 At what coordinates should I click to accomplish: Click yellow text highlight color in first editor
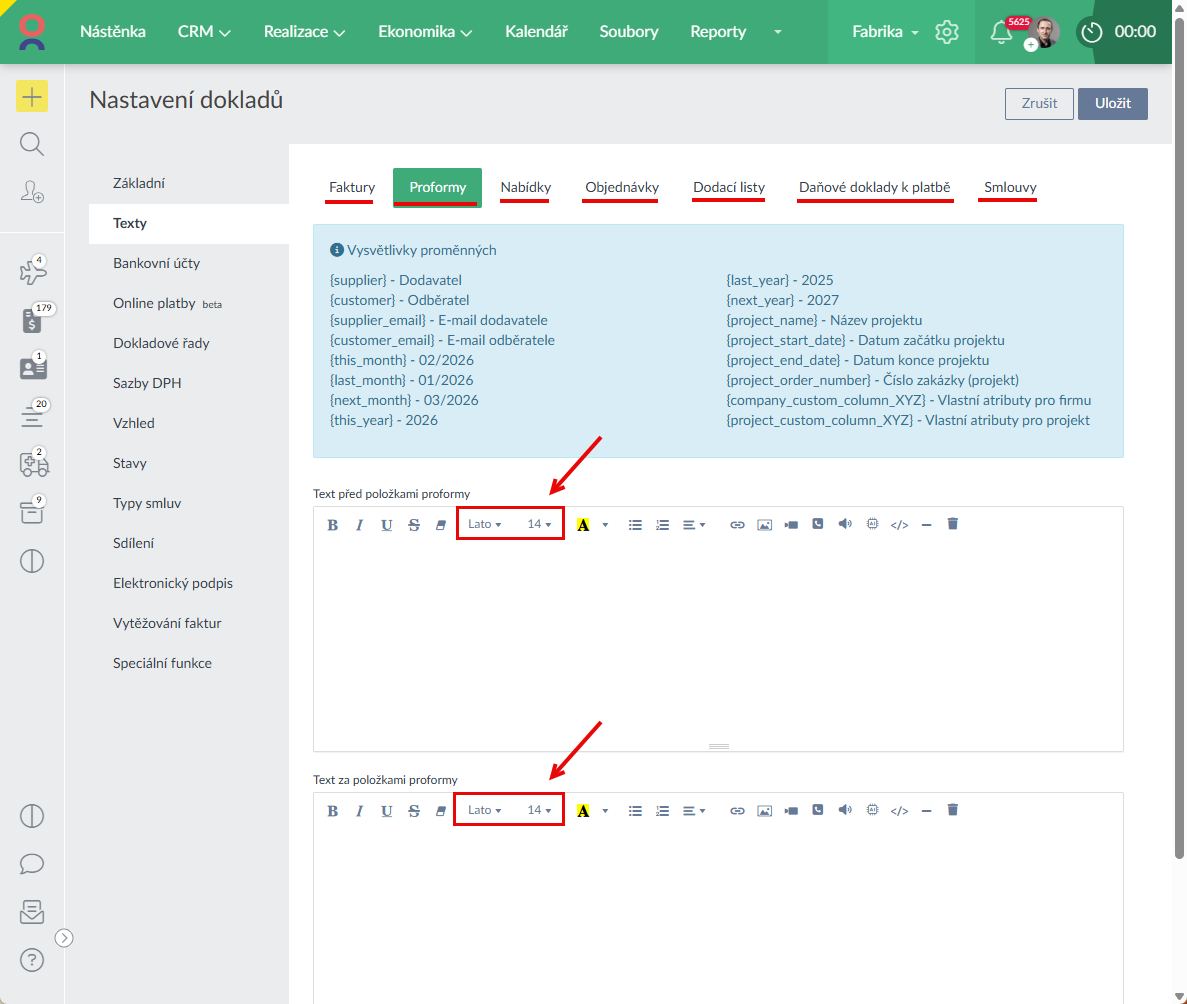(583, 524)
